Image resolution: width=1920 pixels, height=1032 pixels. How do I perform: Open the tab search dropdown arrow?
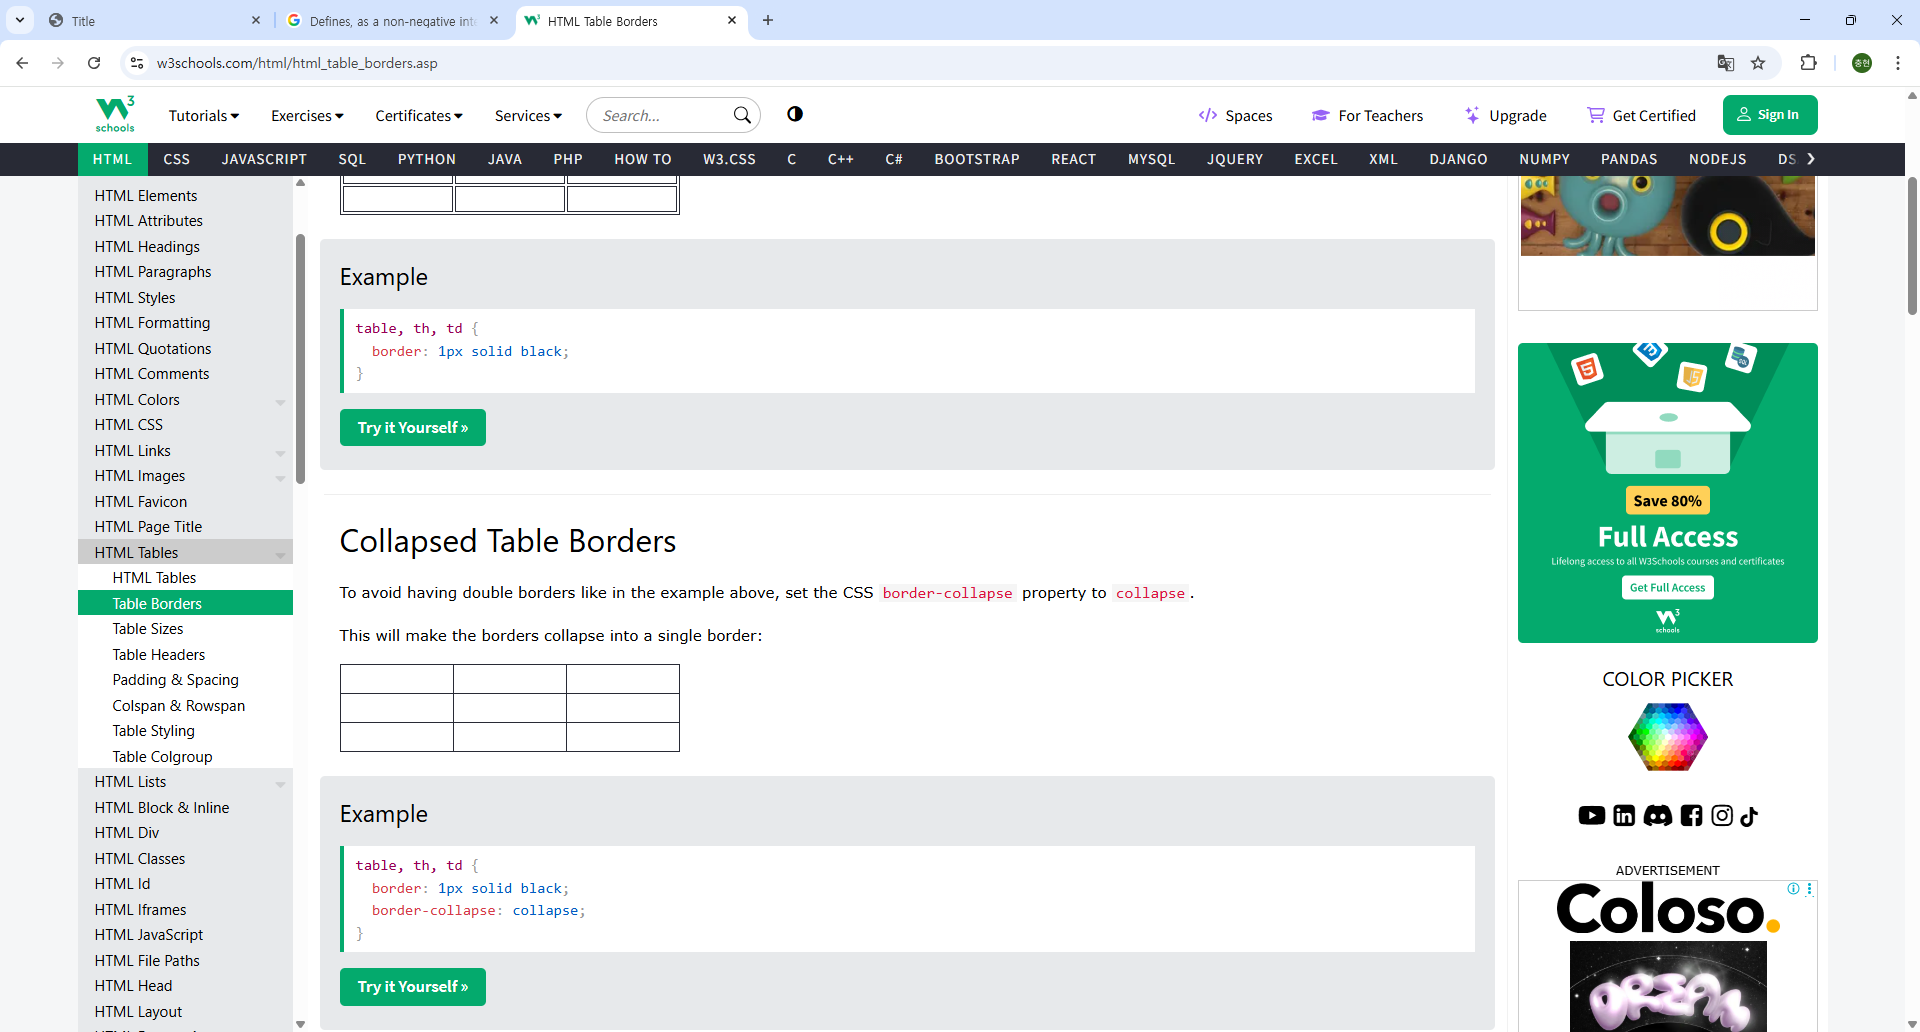pos(20,20)
